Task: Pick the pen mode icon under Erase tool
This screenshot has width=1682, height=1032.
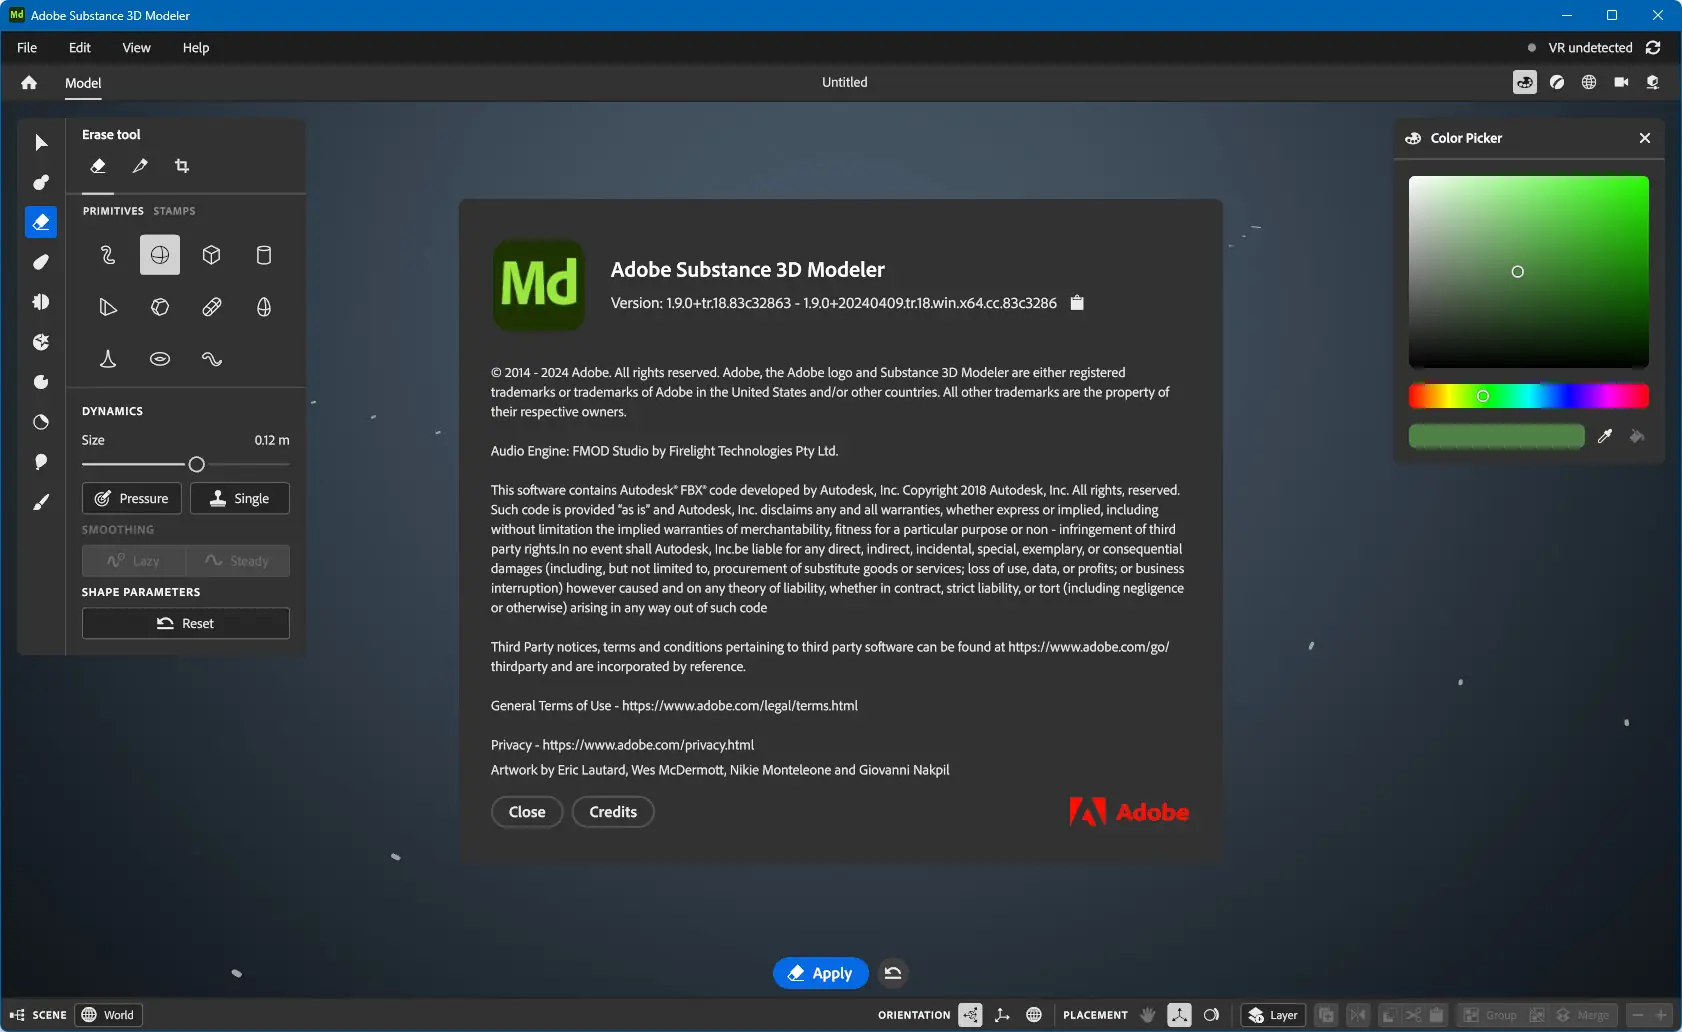Action: (140, 166)
